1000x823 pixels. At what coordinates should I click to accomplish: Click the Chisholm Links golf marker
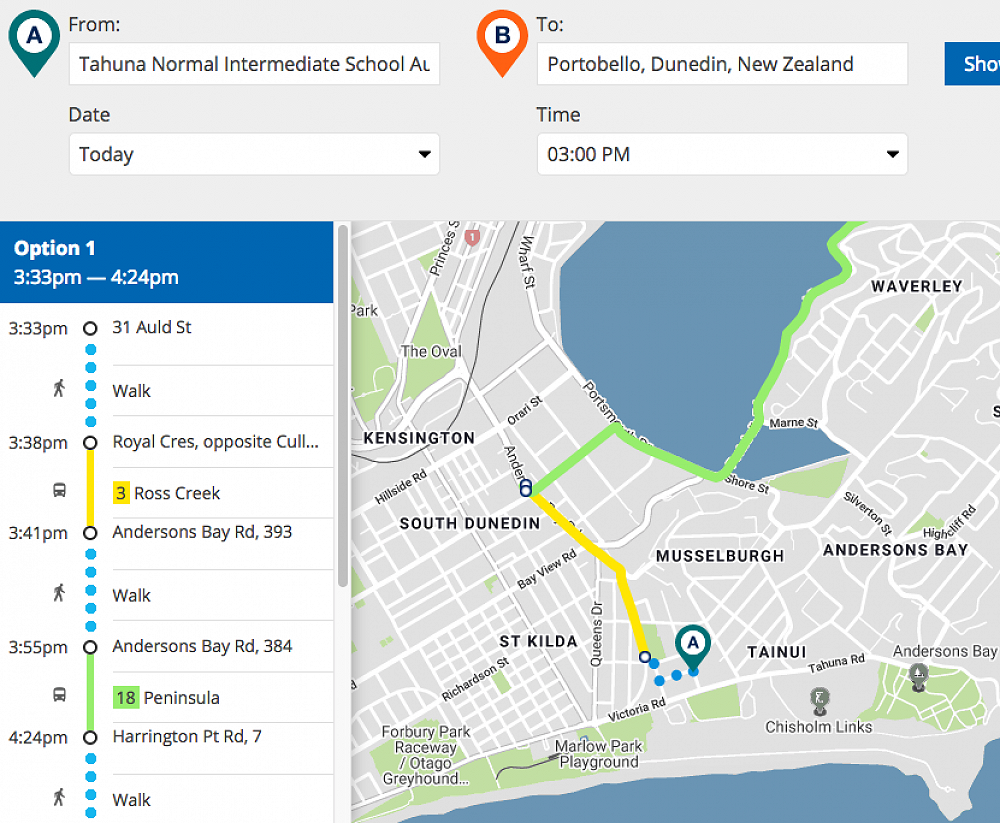pos(820,699)
